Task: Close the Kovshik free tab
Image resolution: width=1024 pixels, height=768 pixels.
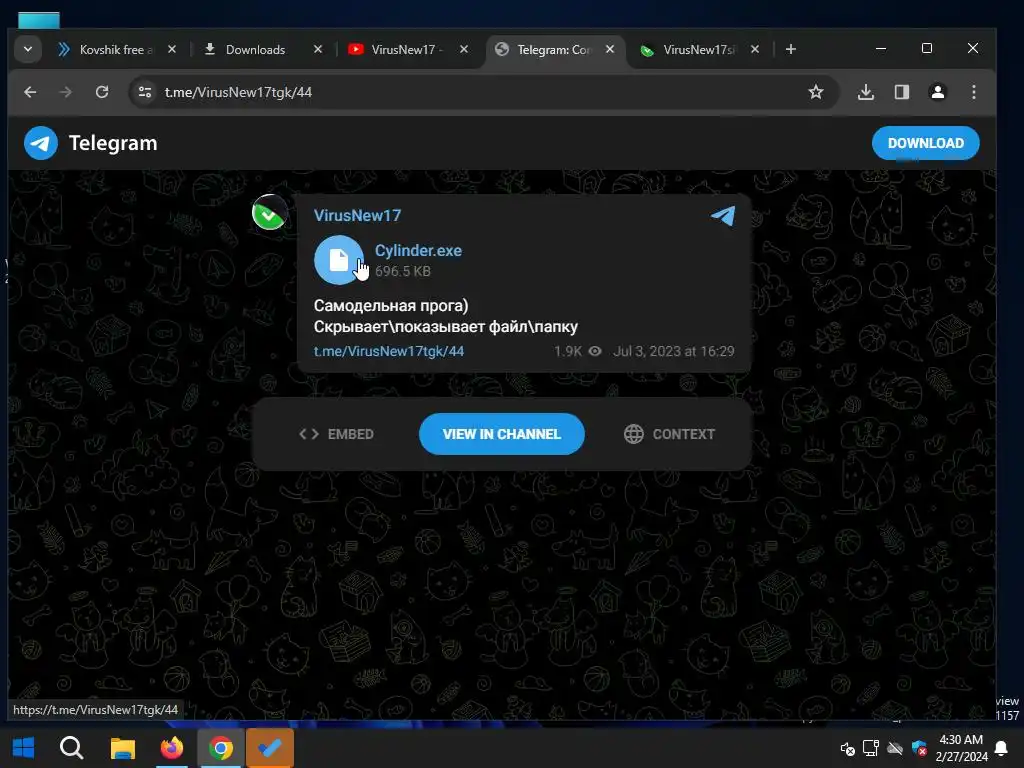Action: 172,50
